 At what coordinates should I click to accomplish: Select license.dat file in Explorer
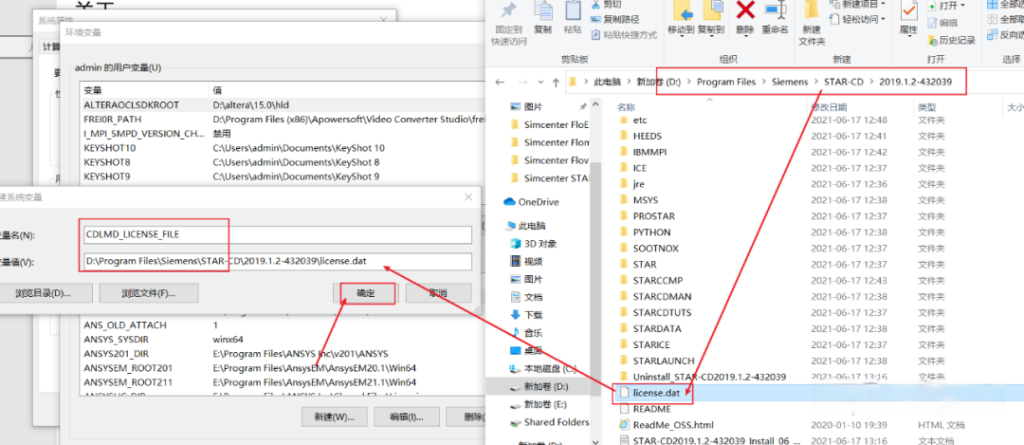click(656, 393)
